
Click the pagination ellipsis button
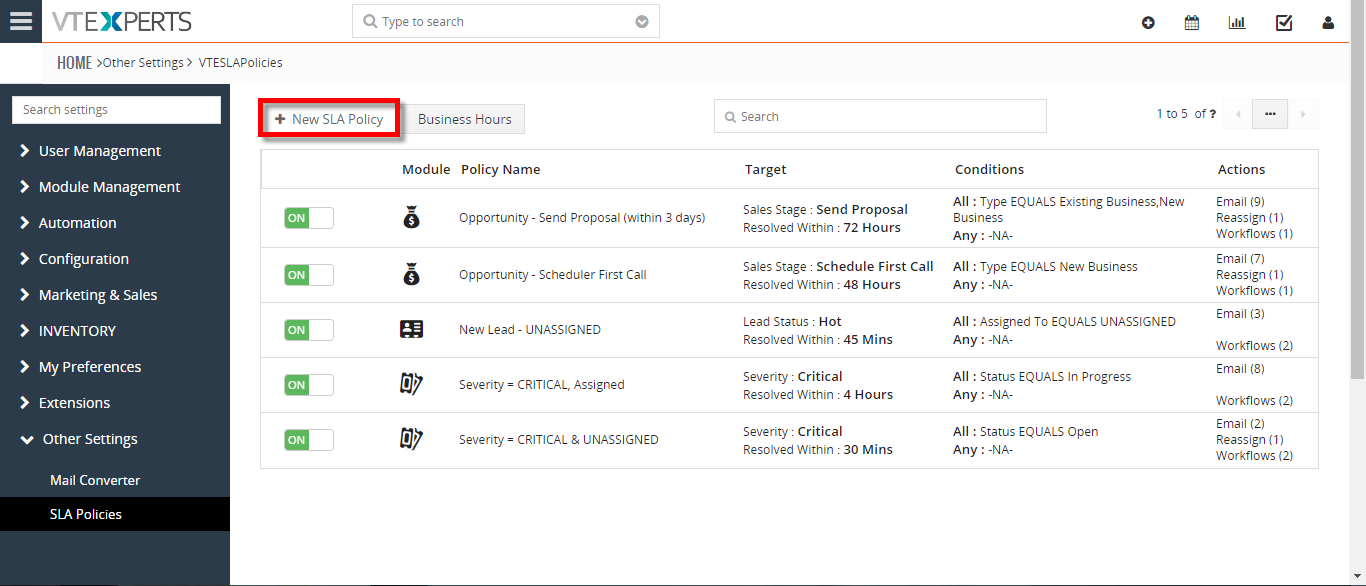[x=1270, y=114]
